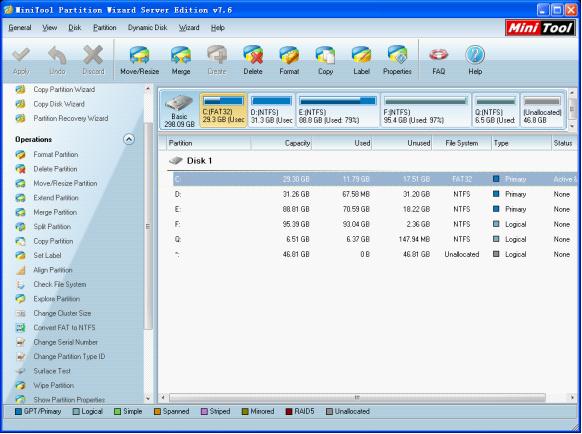Select the D: partition row
Image resolution: width=582 pixels, height=434 pixels.
374,194
